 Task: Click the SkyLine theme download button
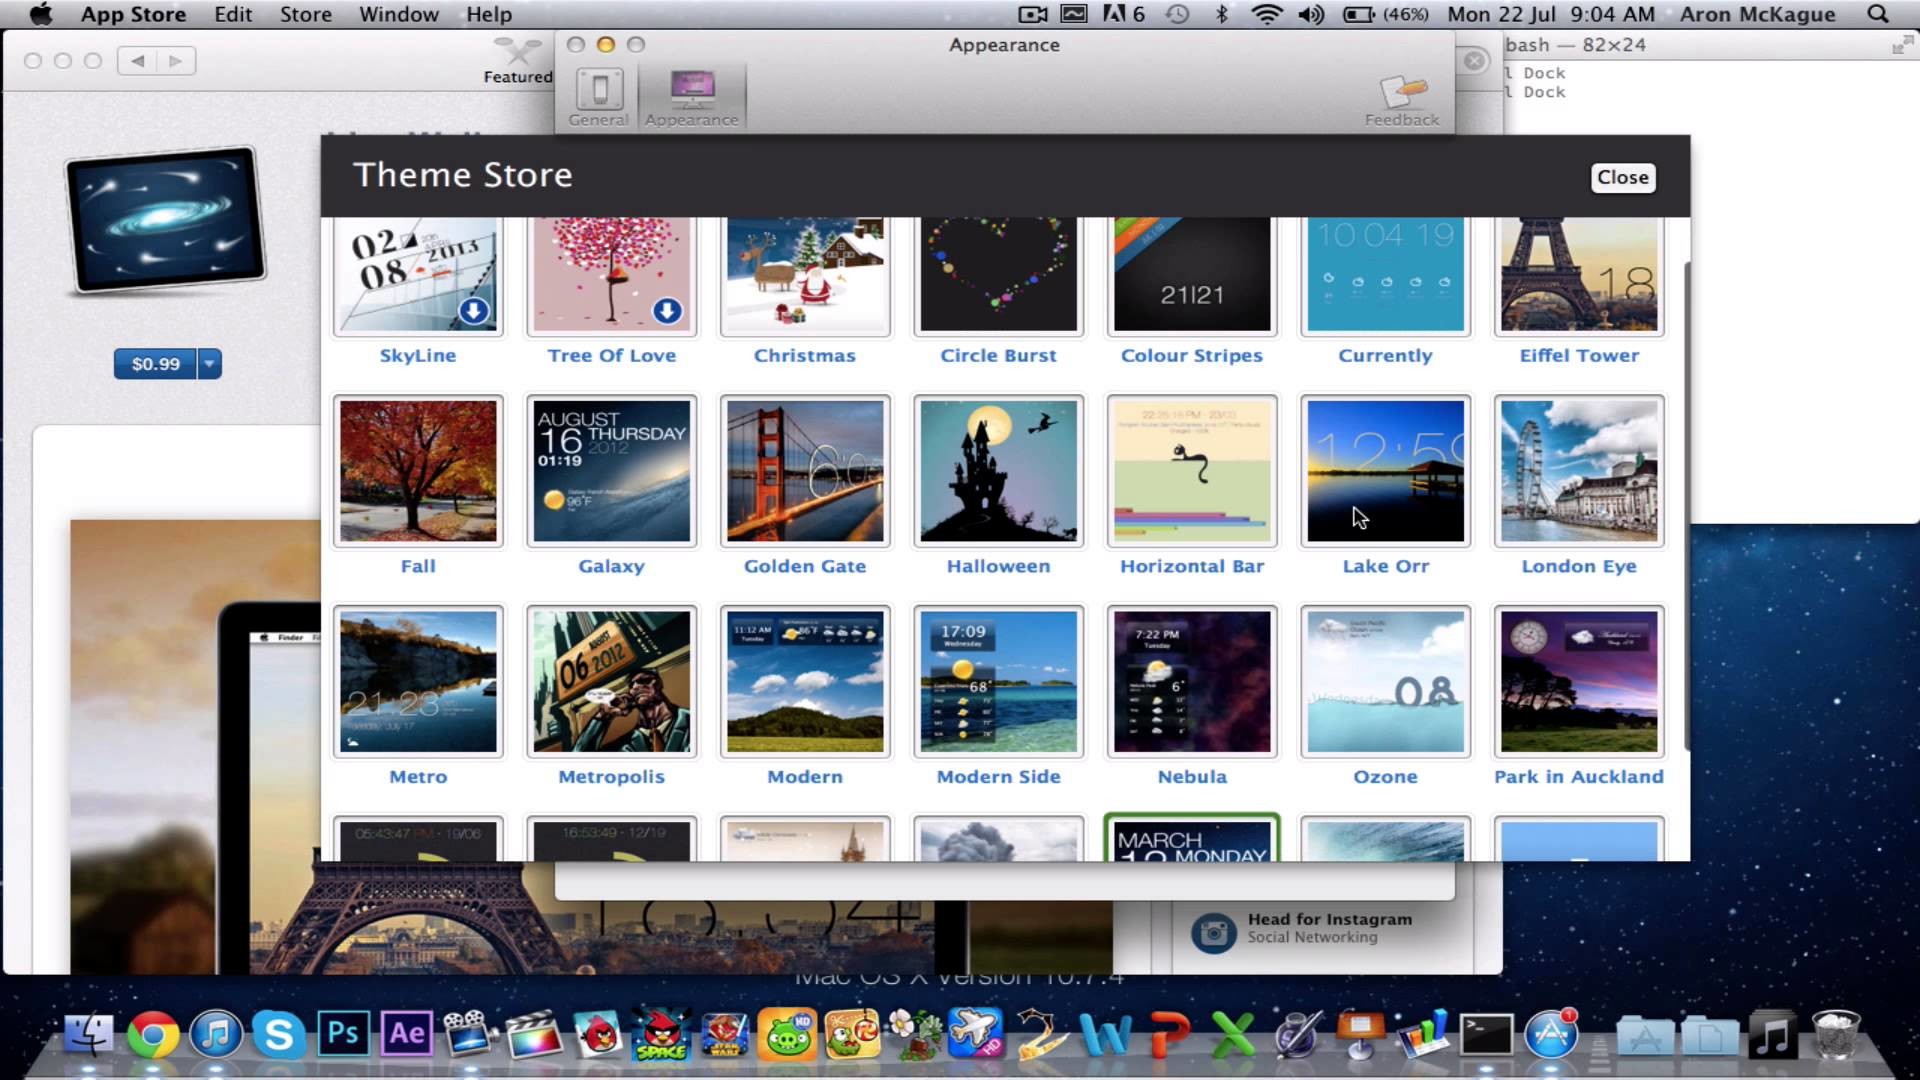pos(472,309)
